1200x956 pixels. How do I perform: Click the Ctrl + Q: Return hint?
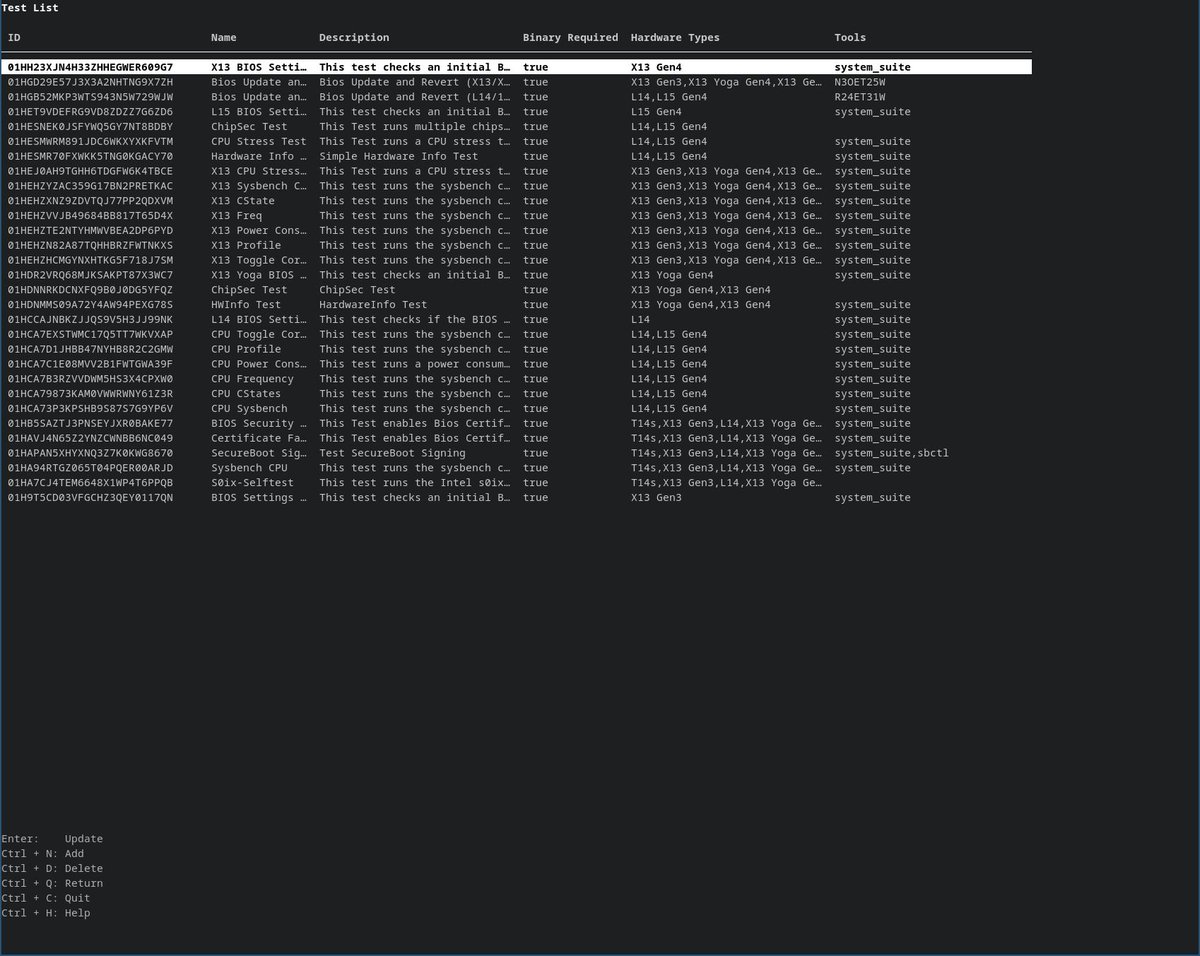tap(52, 884)
